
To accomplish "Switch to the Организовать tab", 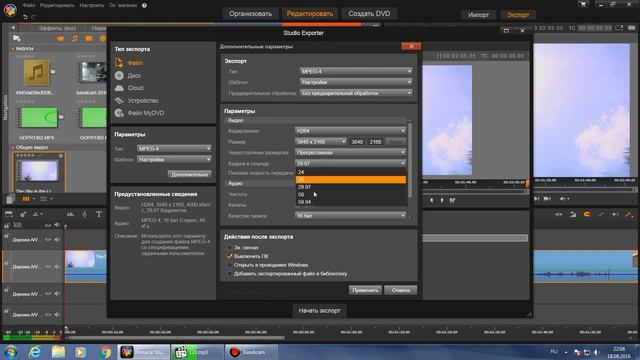I will click(x=250, y=14).
